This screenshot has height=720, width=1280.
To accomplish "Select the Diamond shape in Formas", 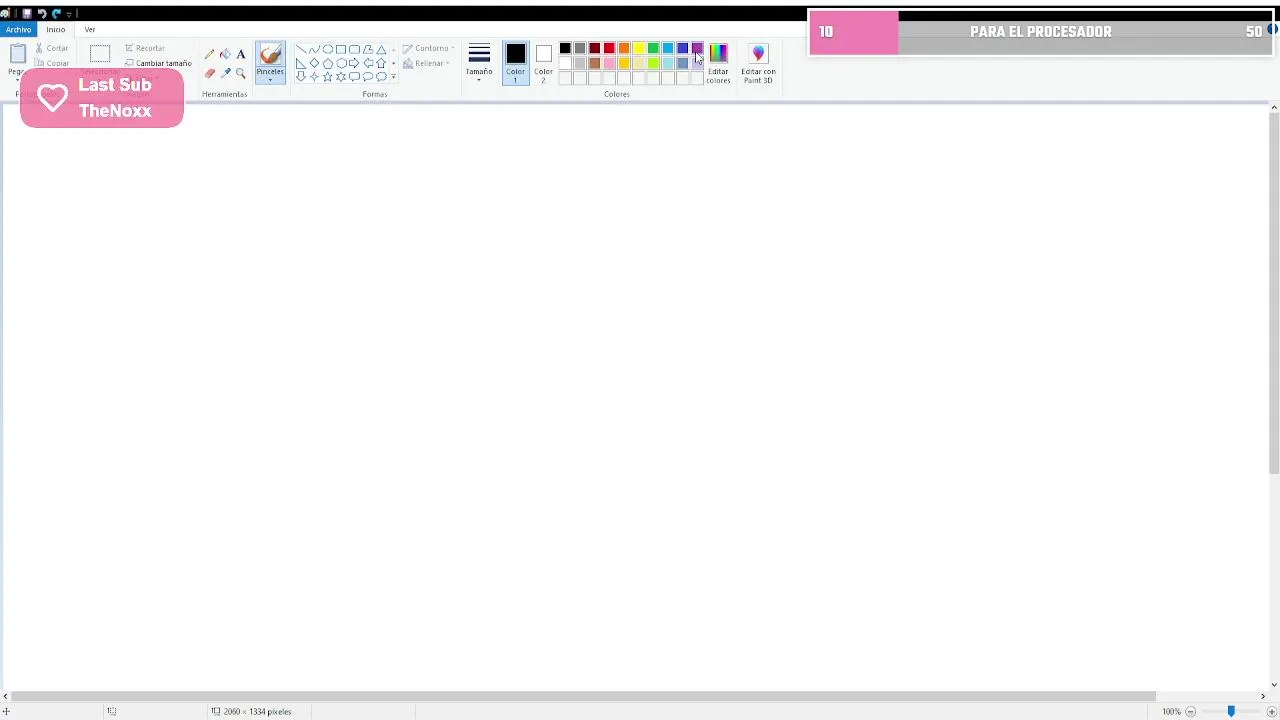I will [314, 63].
